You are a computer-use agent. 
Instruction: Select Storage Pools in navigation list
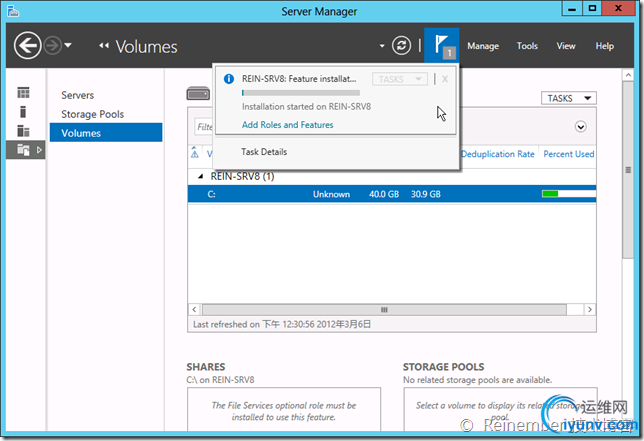[x=92, y=114]
